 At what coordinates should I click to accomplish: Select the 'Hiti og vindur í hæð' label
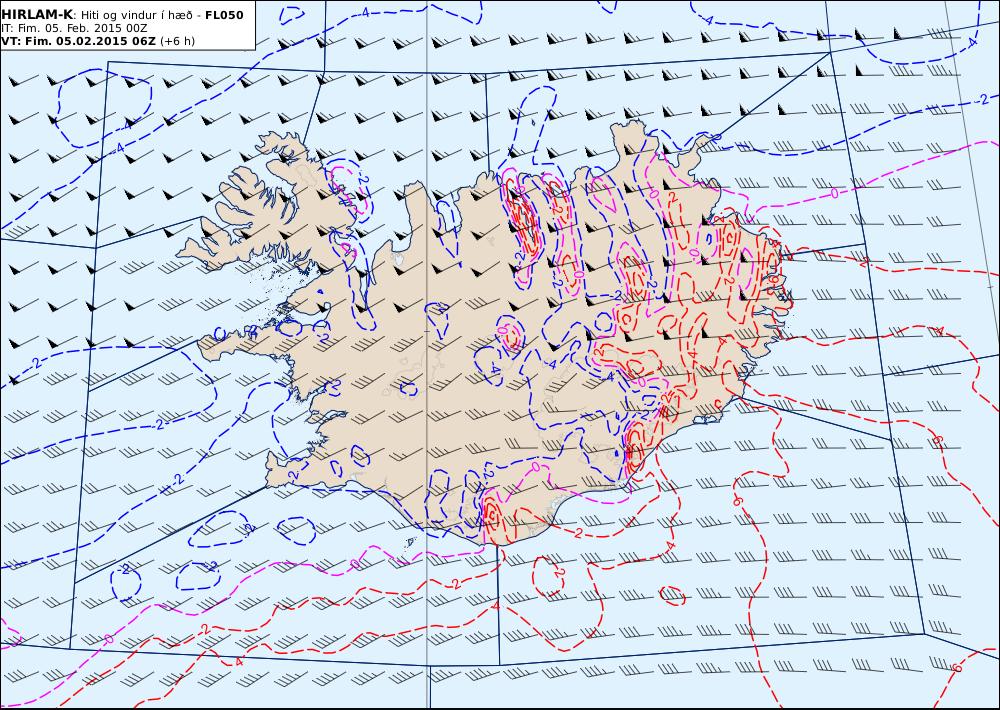[x=136, y=15]
